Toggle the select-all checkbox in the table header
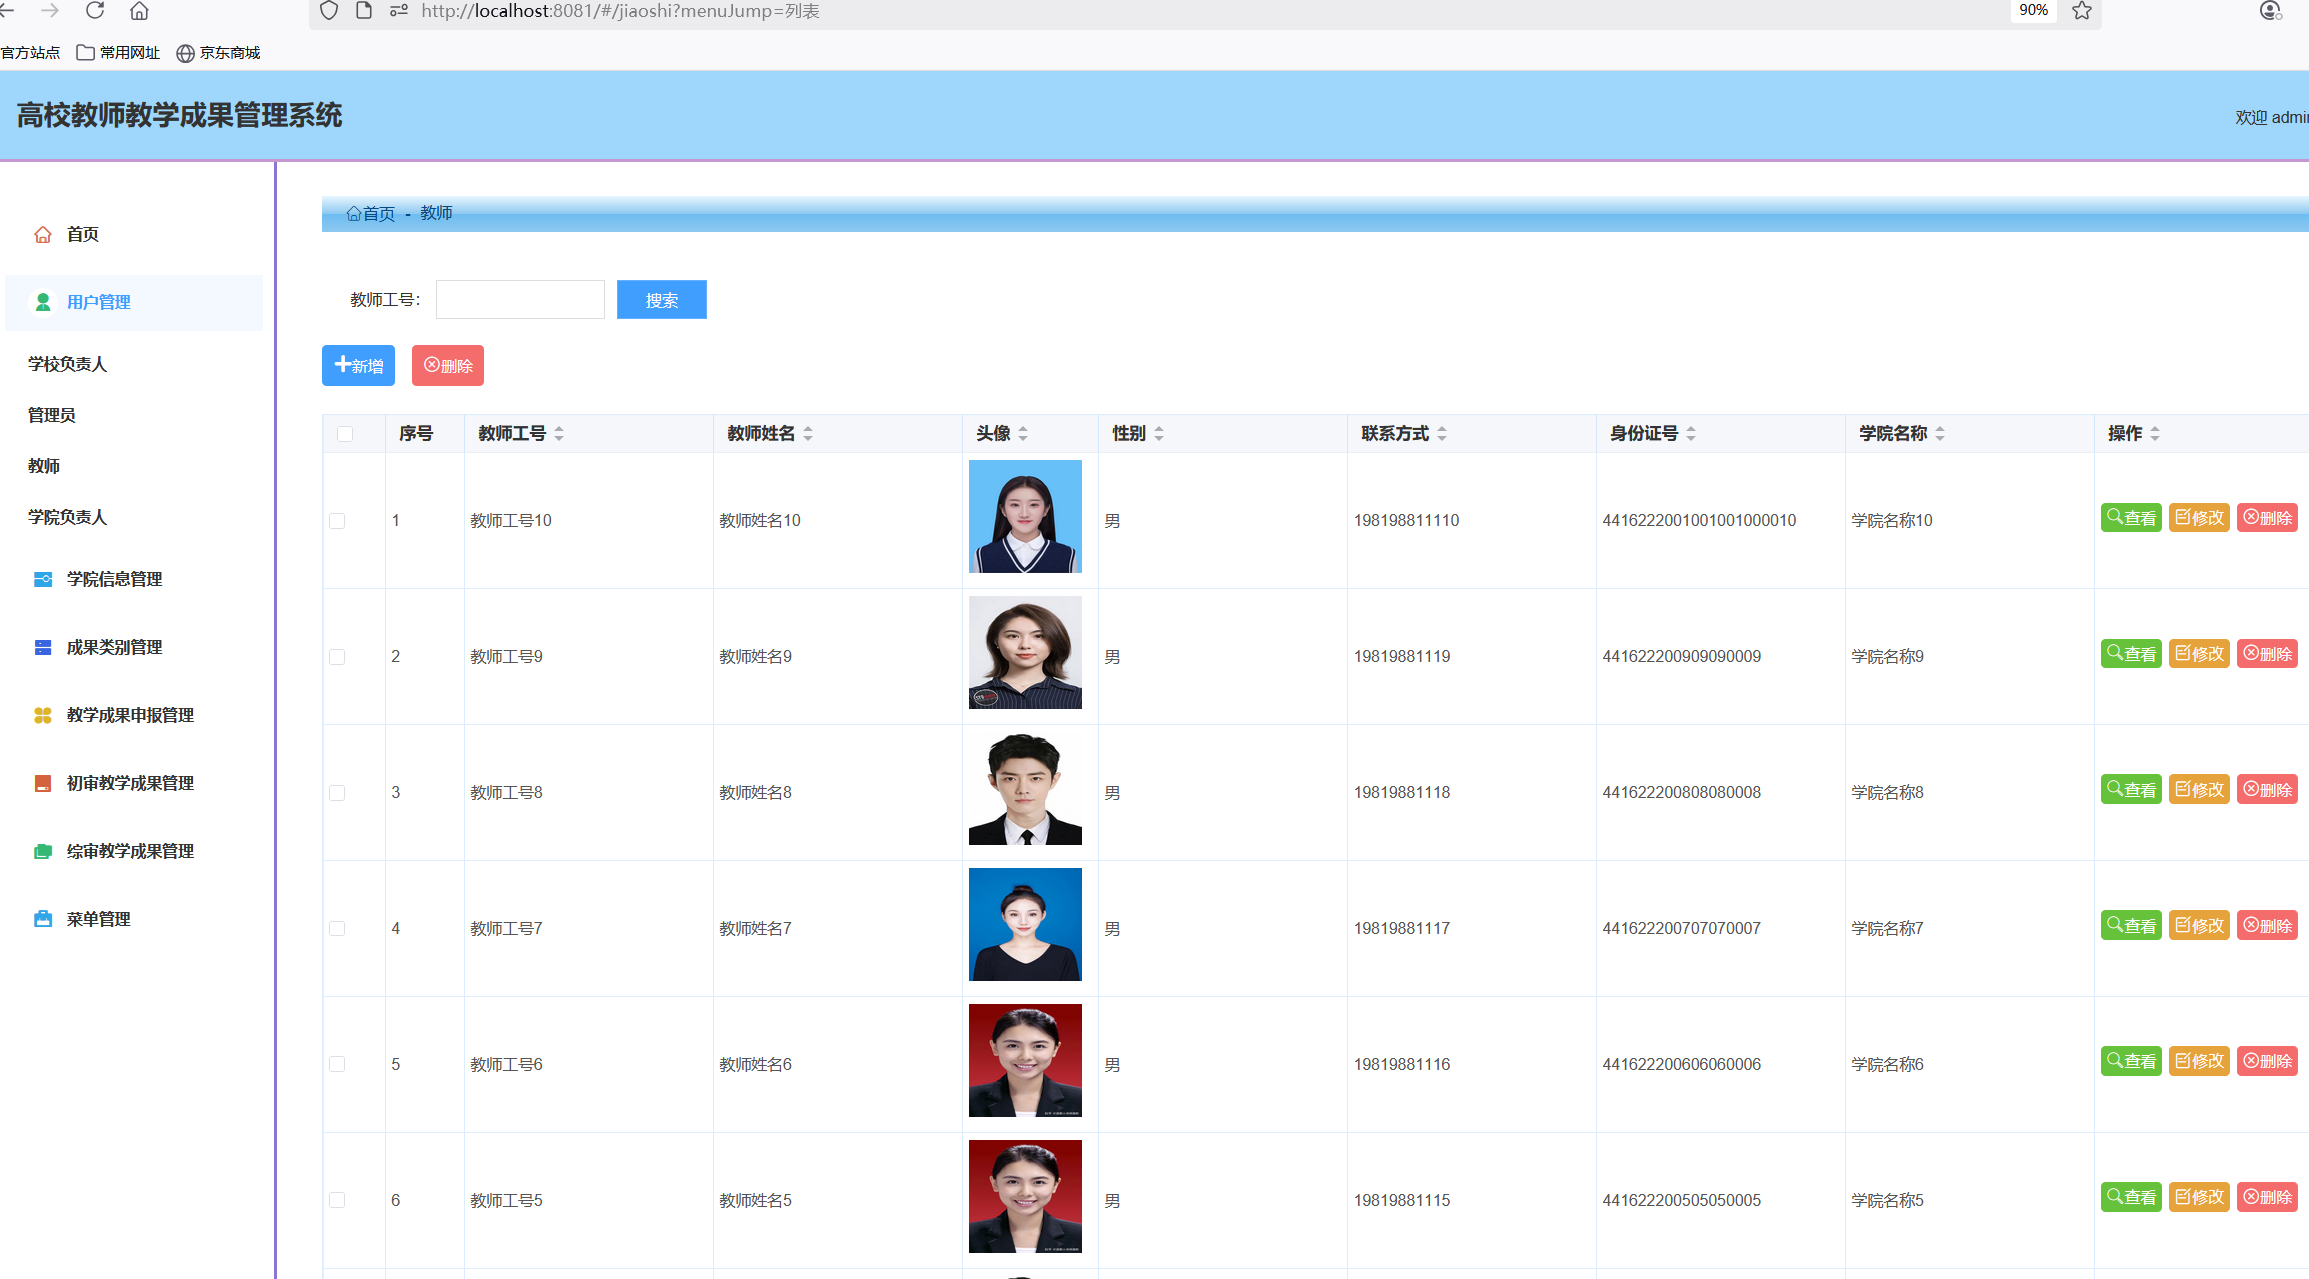 (345, 434)
